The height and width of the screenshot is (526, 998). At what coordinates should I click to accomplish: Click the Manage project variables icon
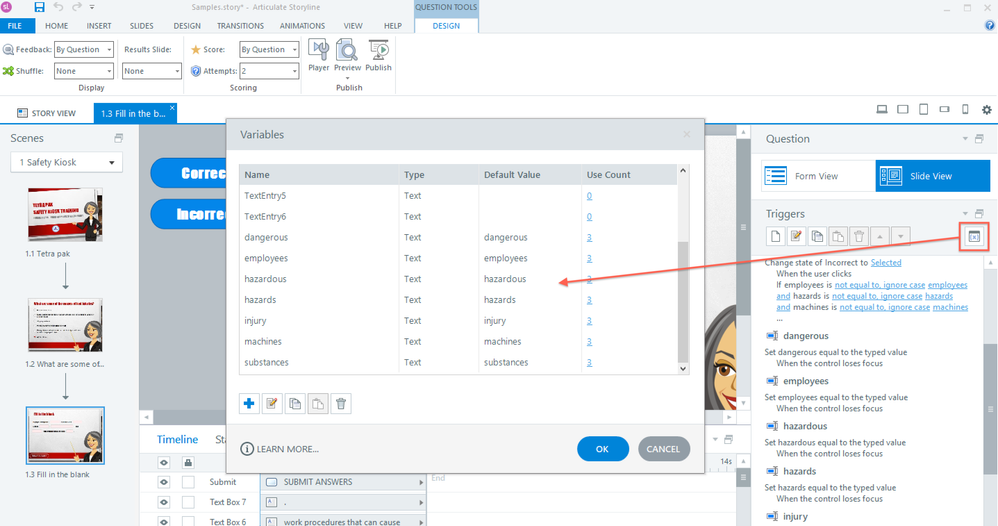tap(974, 236)
